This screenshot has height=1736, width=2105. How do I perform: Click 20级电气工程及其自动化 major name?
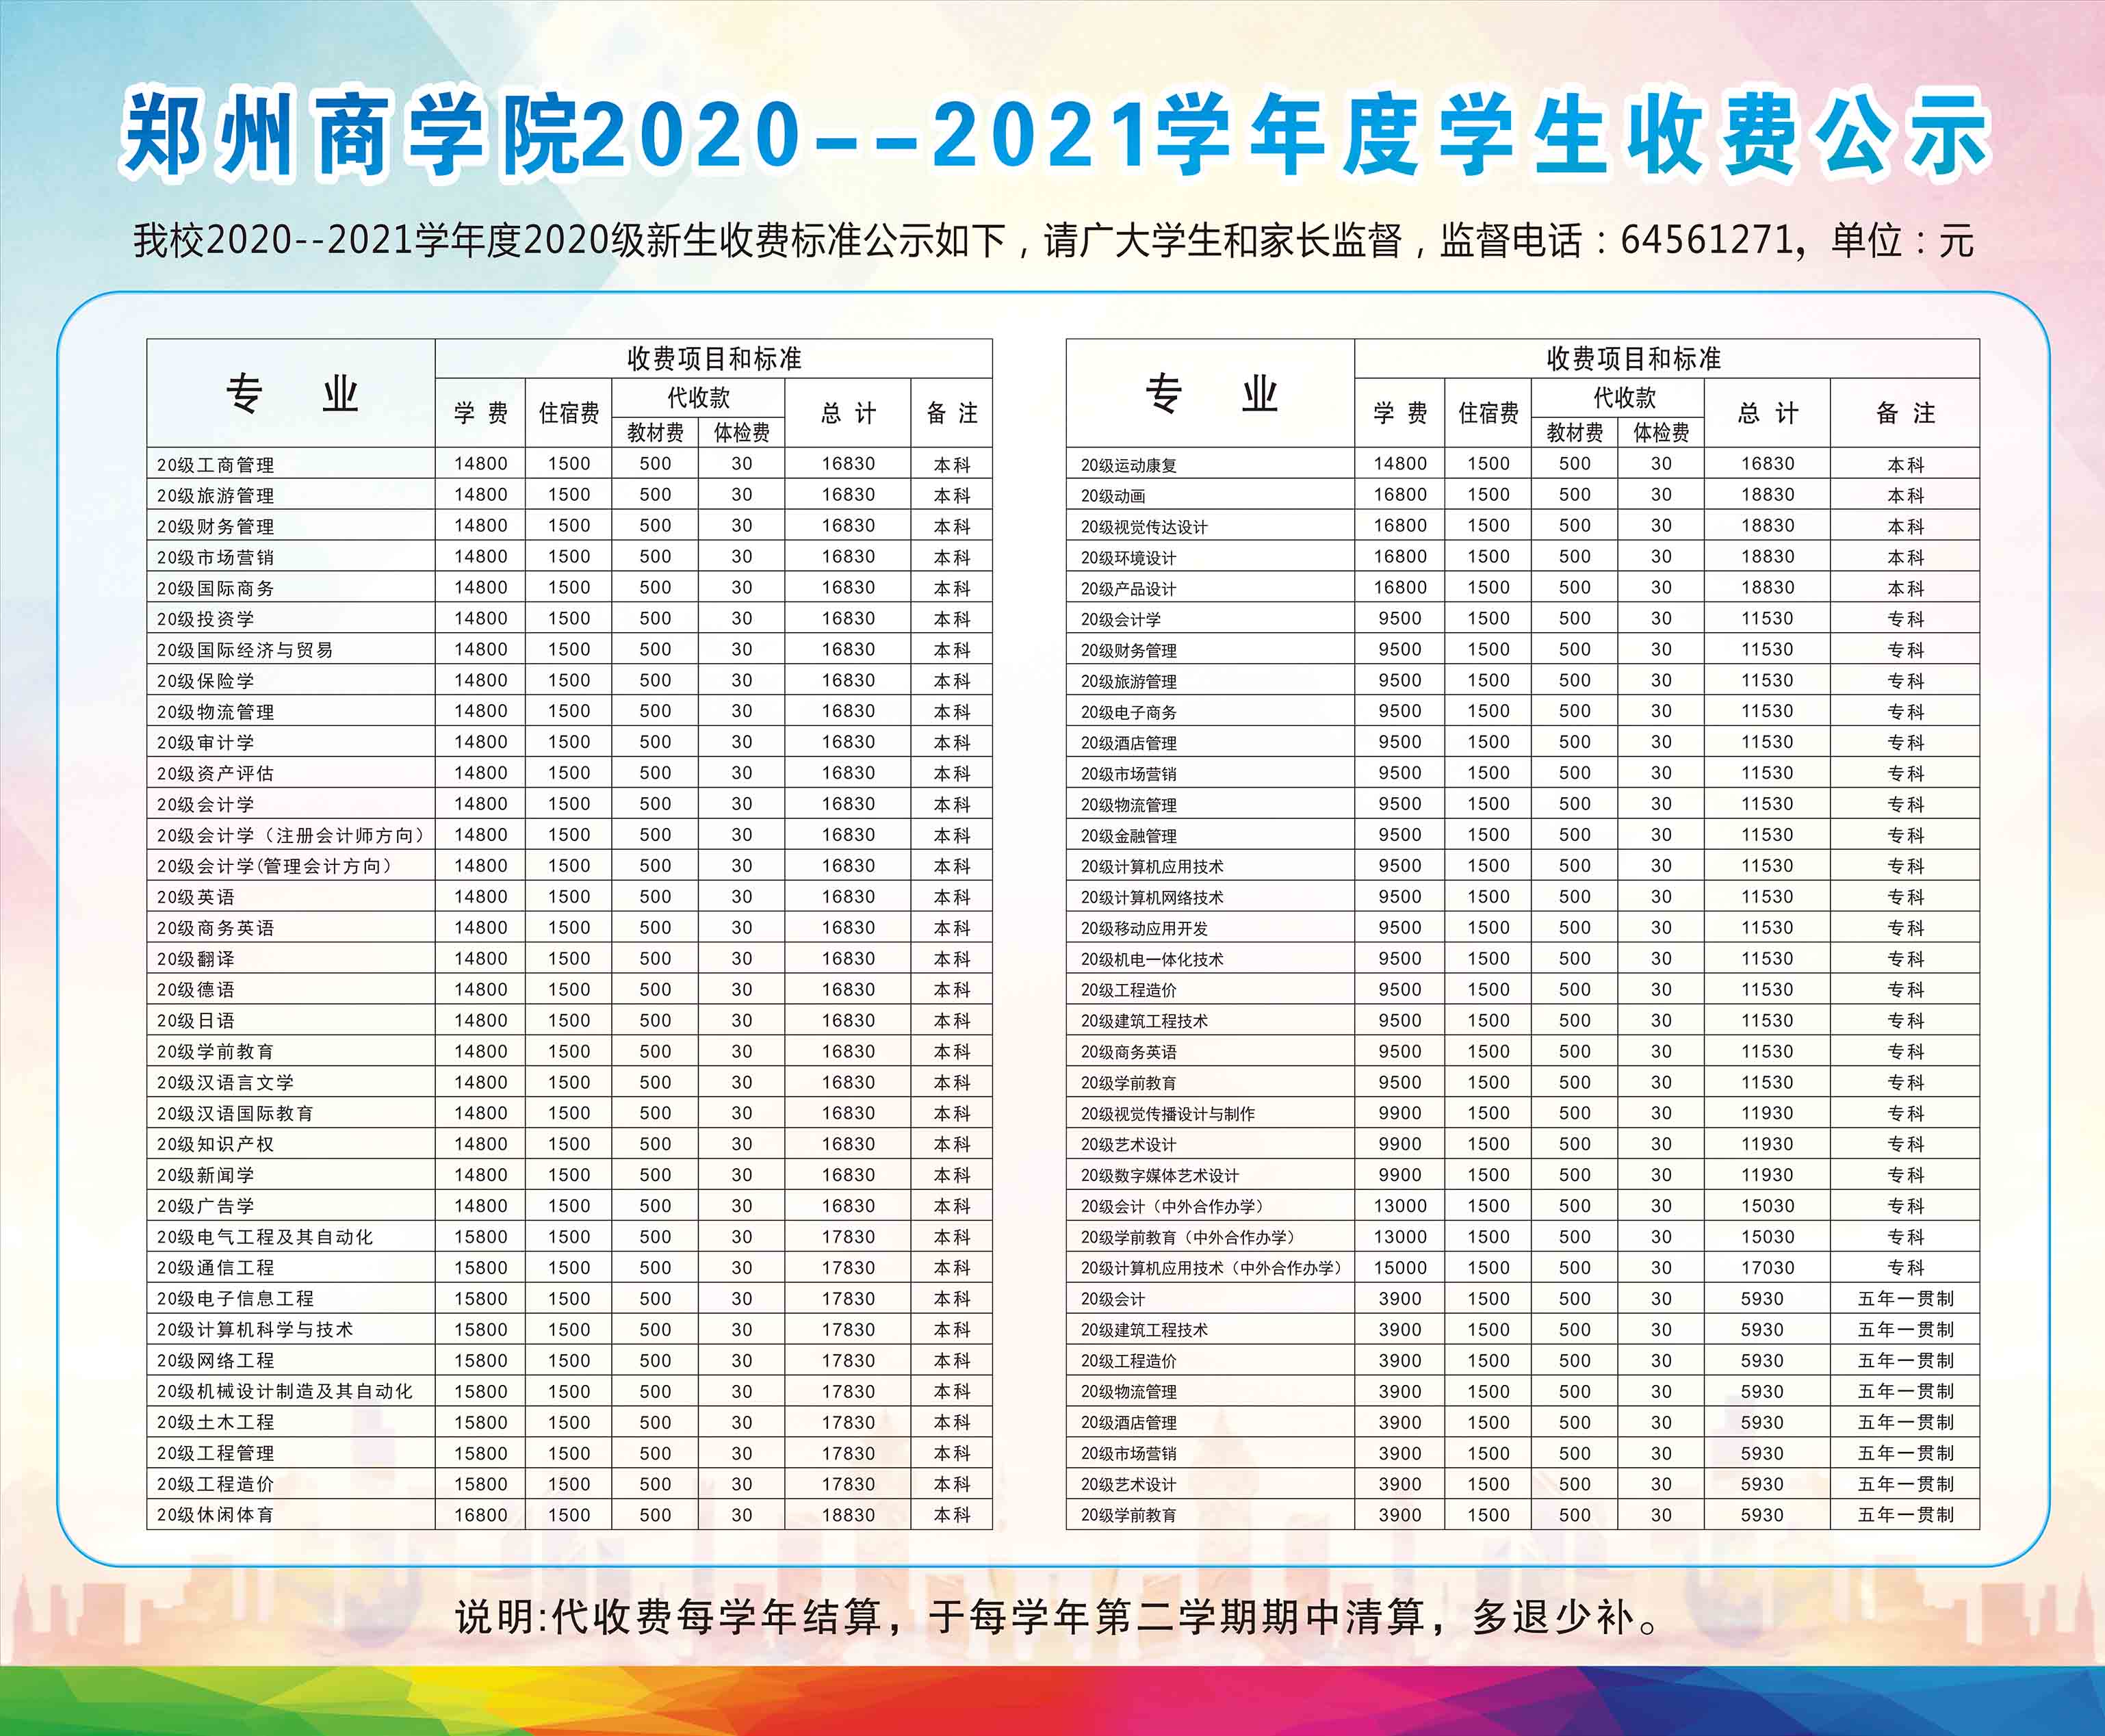coord(265,1237)
